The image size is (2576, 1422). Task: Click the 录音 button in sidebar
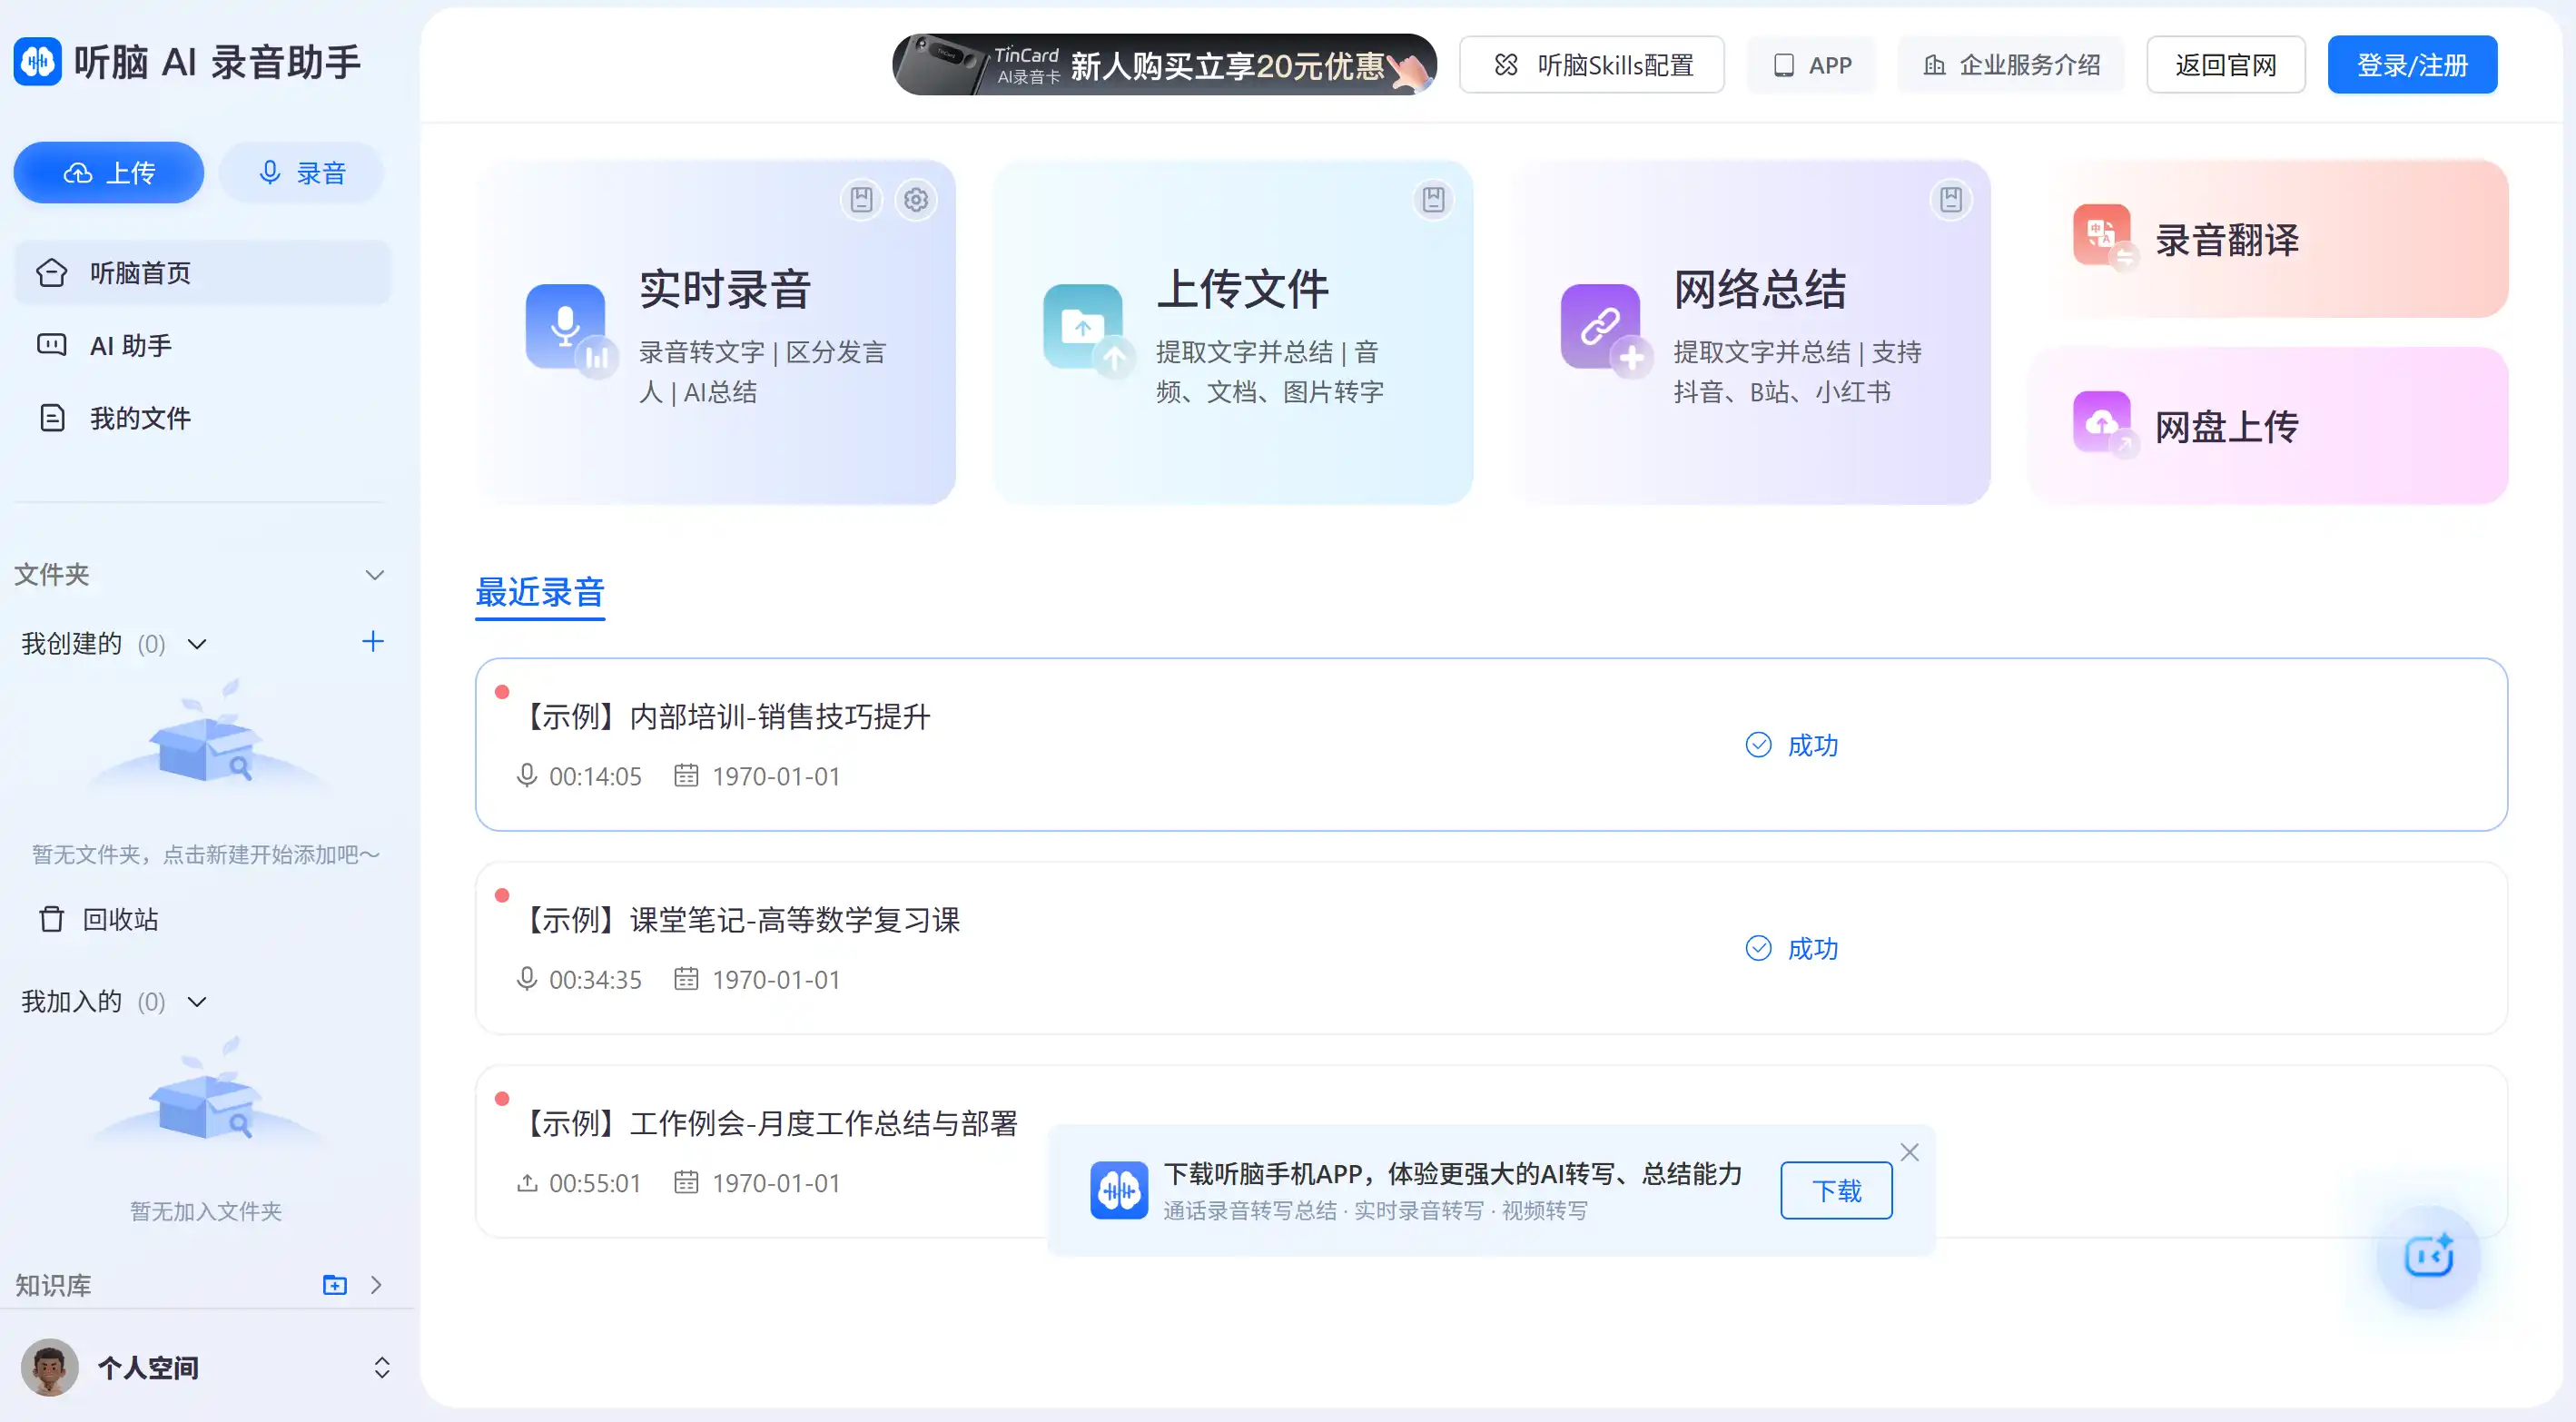pos(301,172)
